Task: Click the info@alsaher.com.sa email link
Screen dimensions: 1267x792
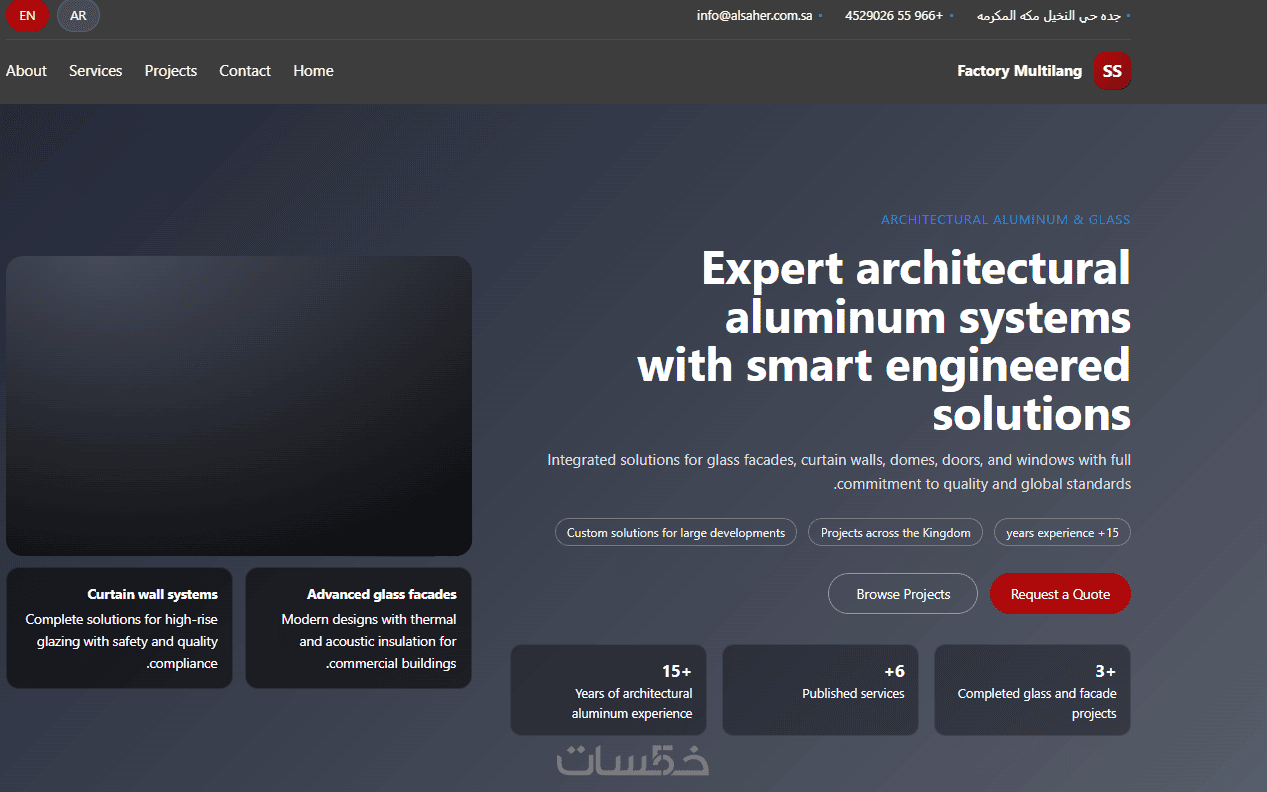Action: coord(755,16)
